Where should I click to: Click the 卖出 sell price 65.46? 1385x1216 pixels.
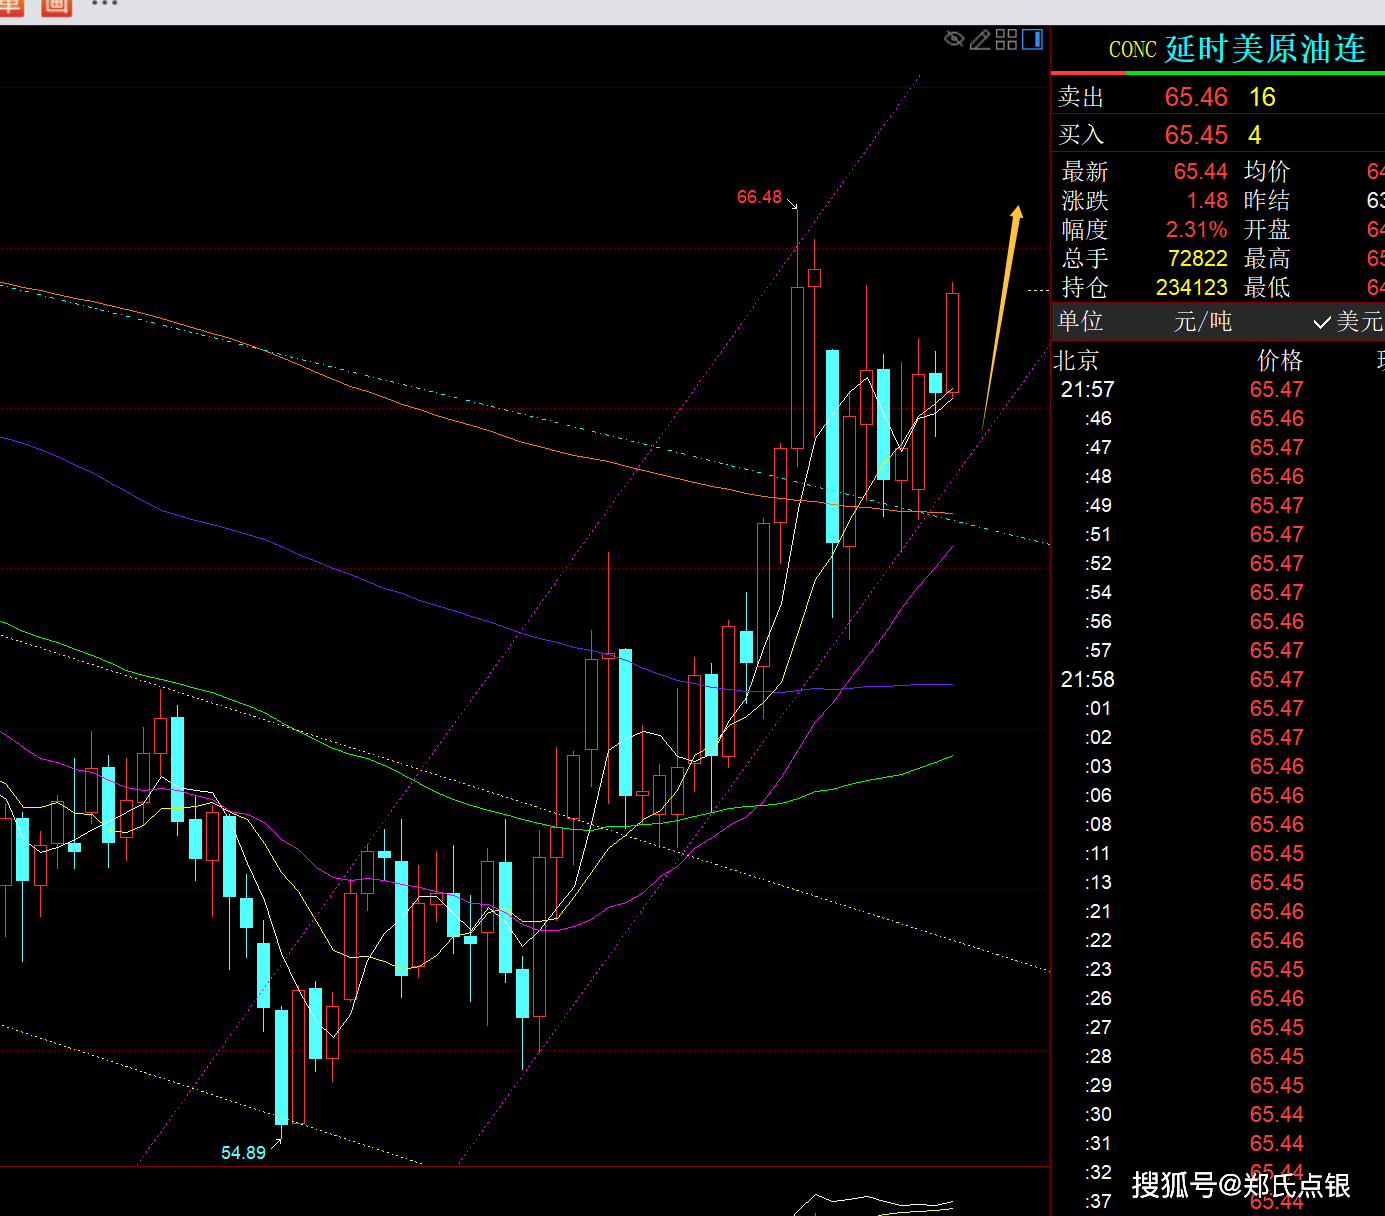1195,97
